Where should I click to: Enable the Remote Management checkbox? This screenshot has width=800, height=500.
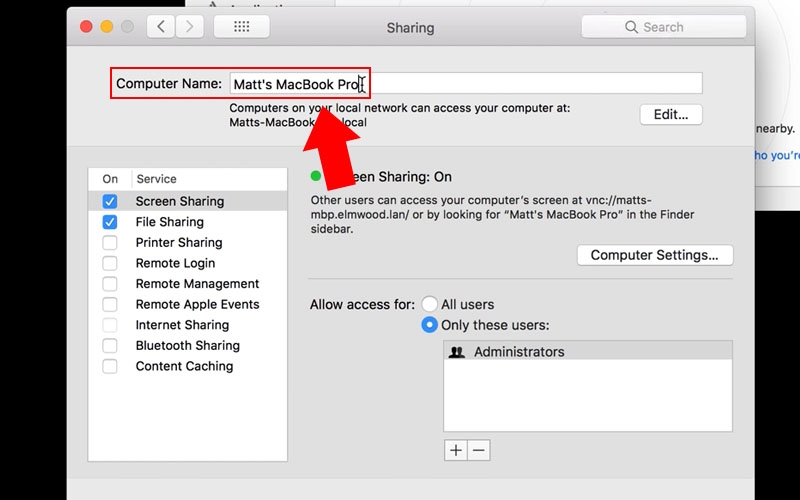[110, 284]
